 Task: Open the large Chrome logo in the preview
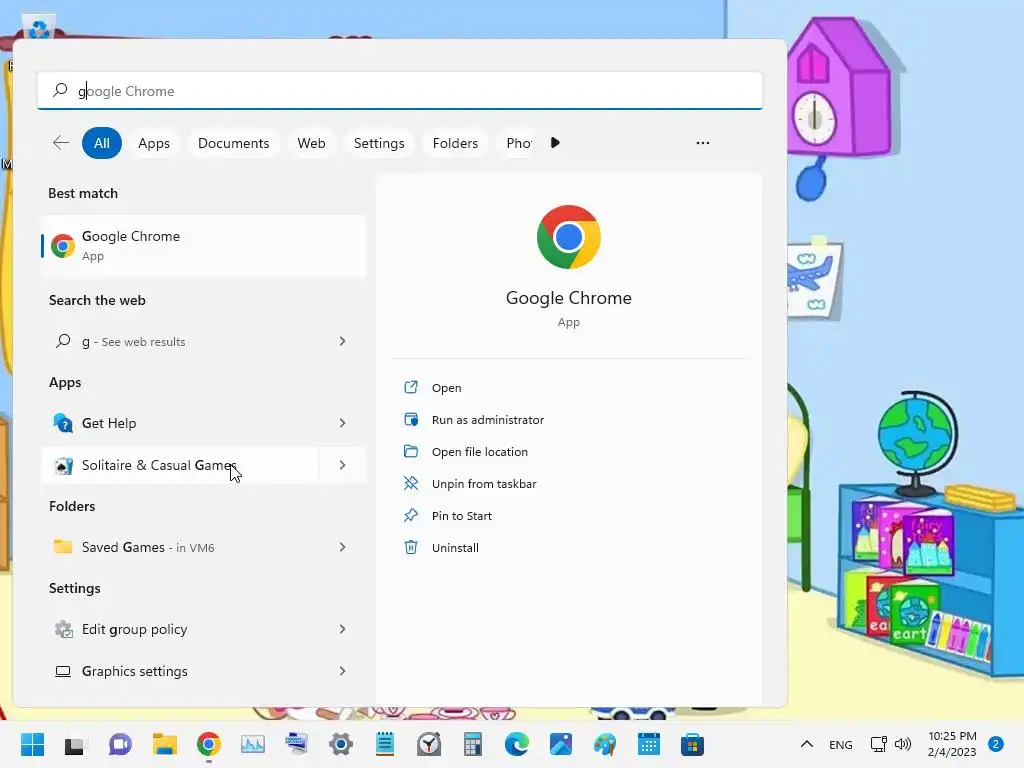click(x=569, y=237)
